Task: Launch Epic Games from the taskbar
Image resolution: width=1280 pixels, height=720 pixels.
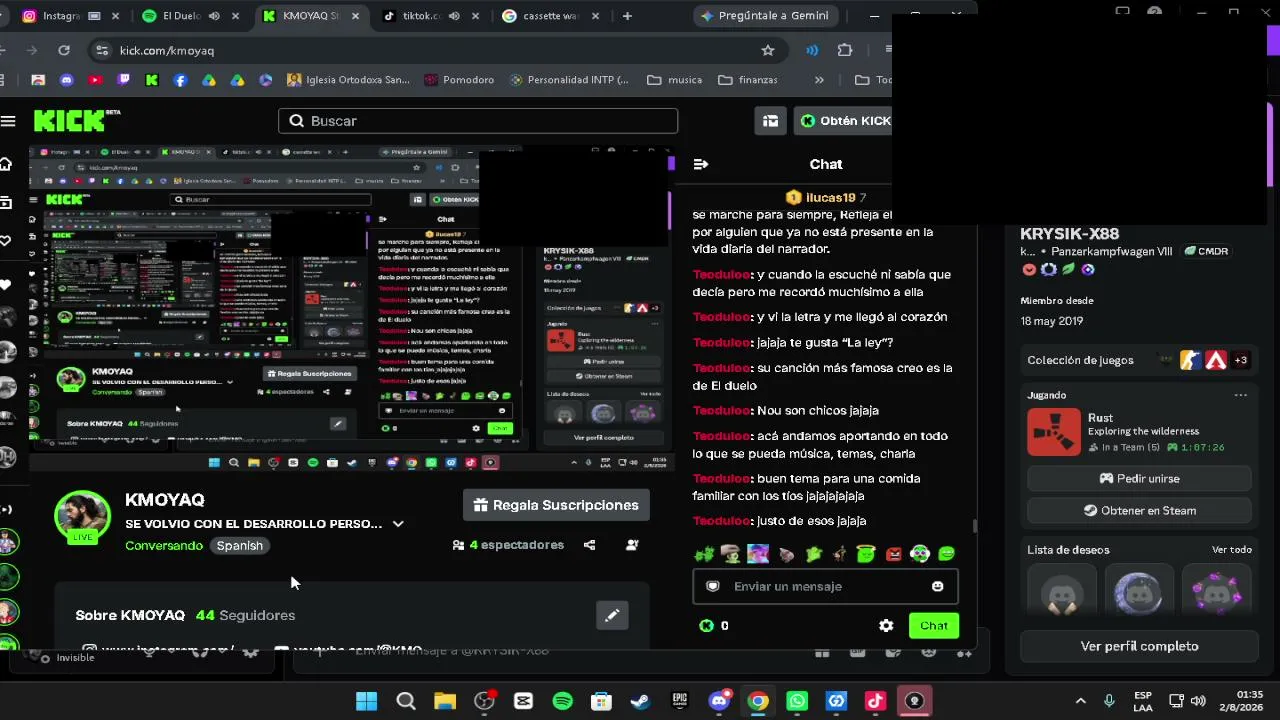Action: (x=680, y=701)
